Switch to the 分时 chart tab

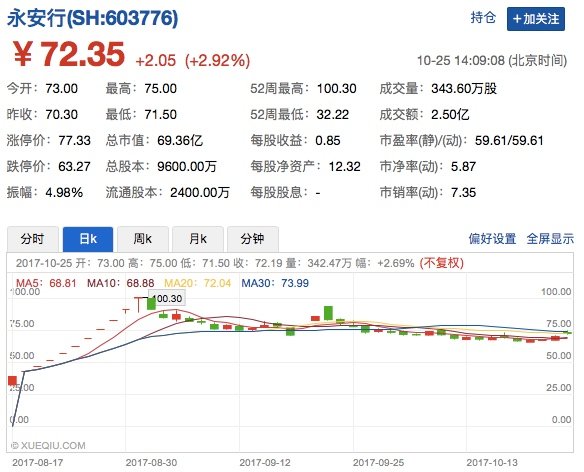pyautogui.click(x=32, y=239)
